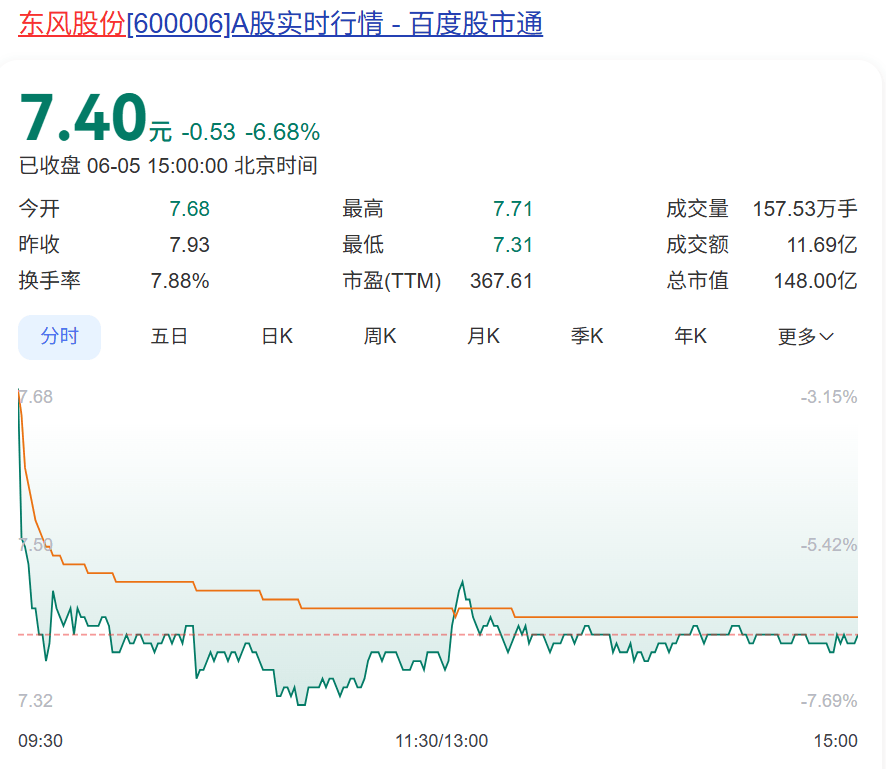Select the 季K chart tab
Image resolution: width=886 pixels, height=769 pixels.
coord(587,337)
